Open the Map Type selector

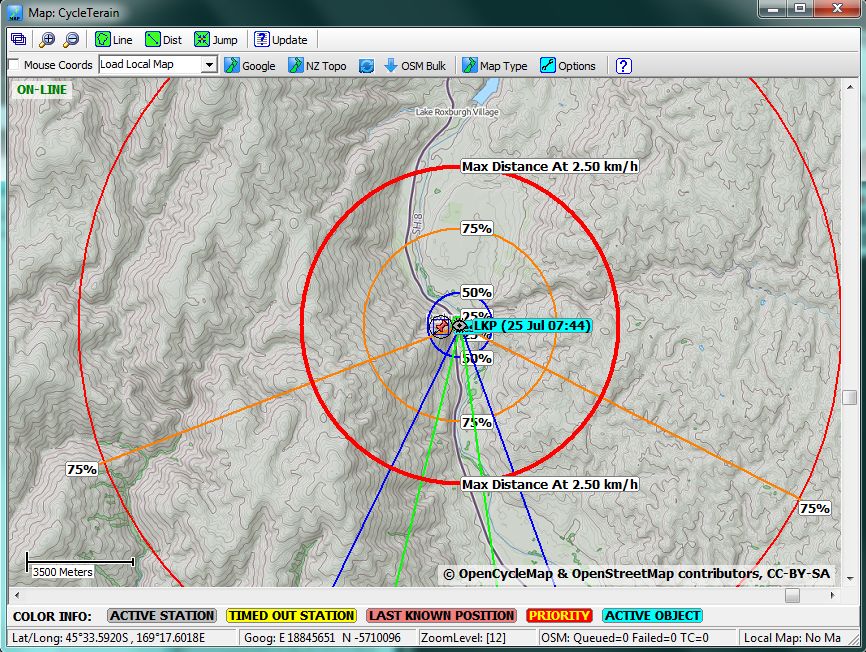[495, 66]
